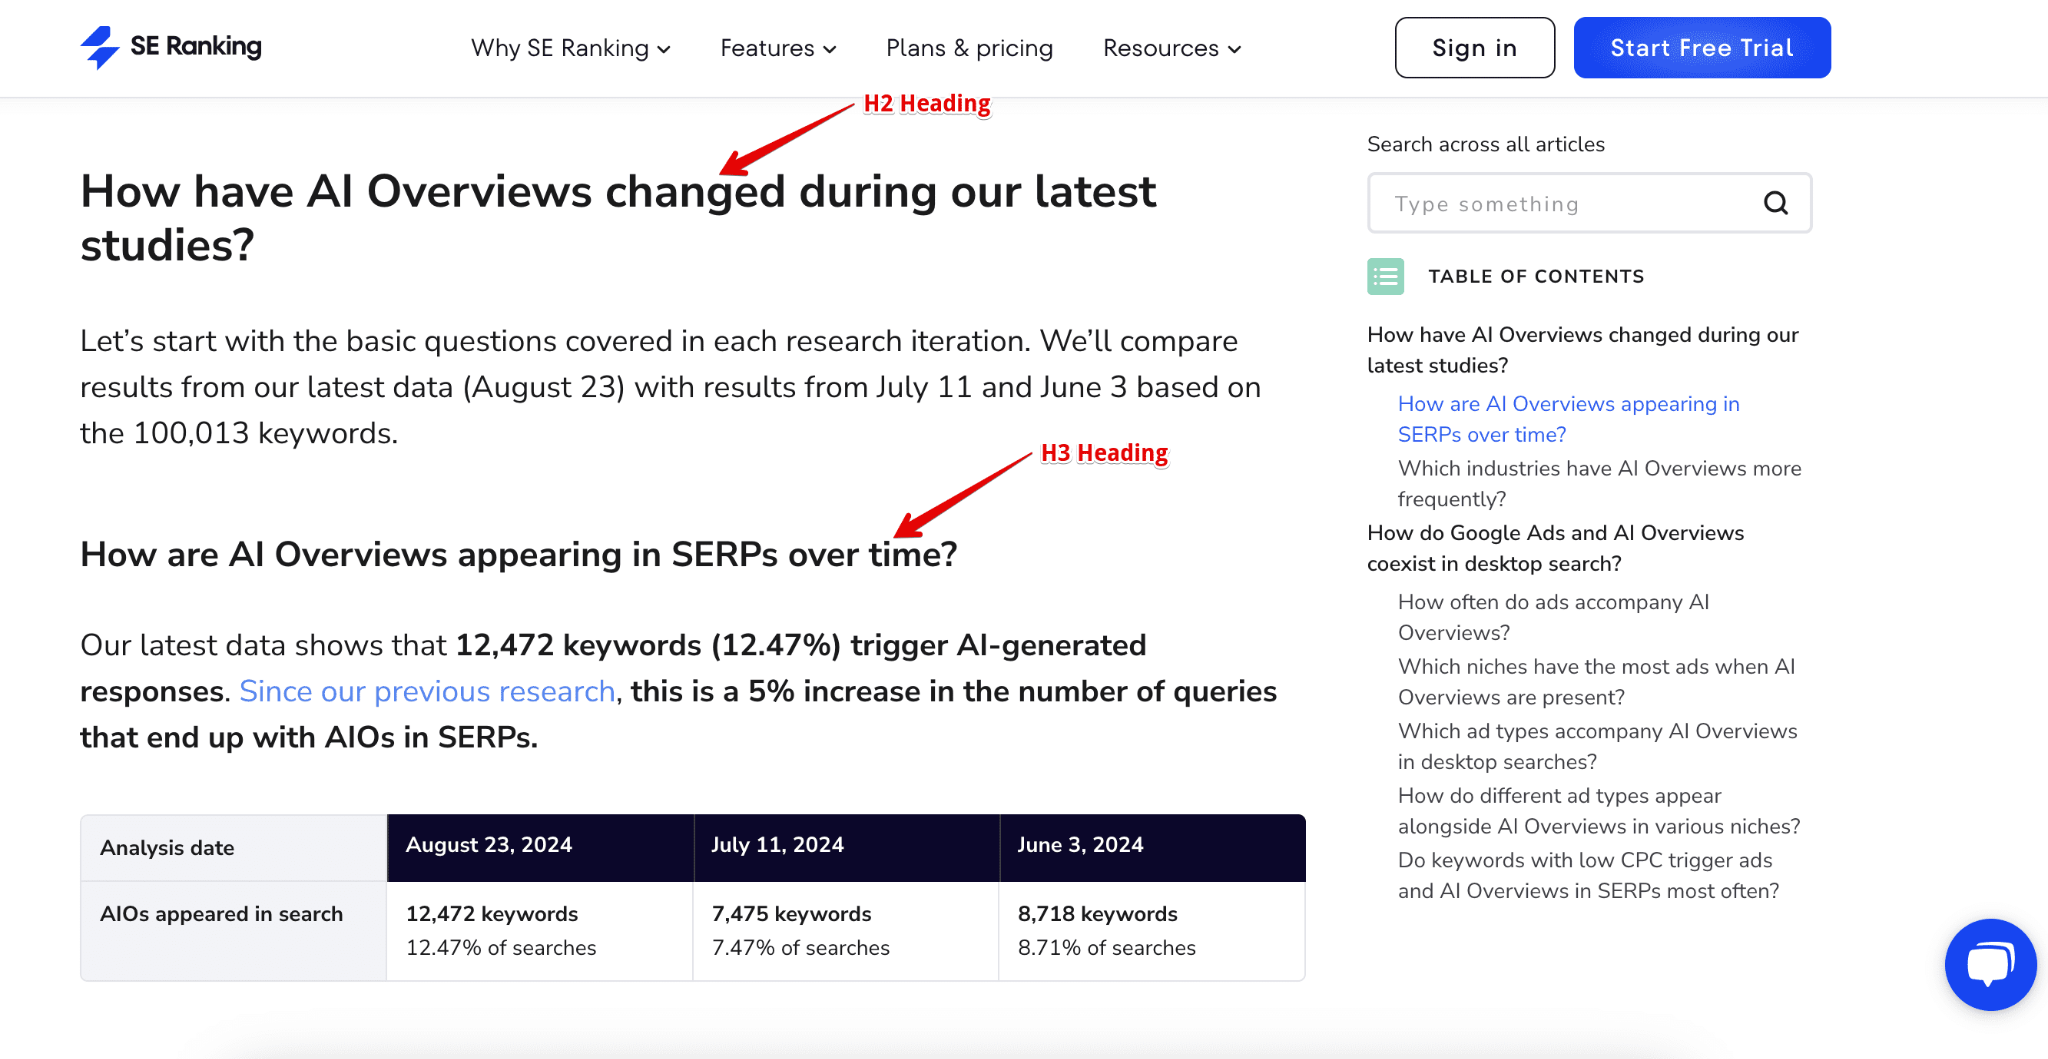Select Plans & pricing in the navigation
Viewport: 2048px width, 1059px height.
(x=968, y=47)
